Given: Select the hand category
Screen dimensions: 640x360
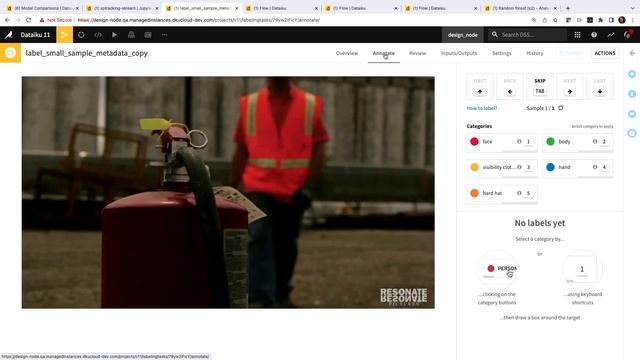Looking at the screenshot, I should [578, 167].
